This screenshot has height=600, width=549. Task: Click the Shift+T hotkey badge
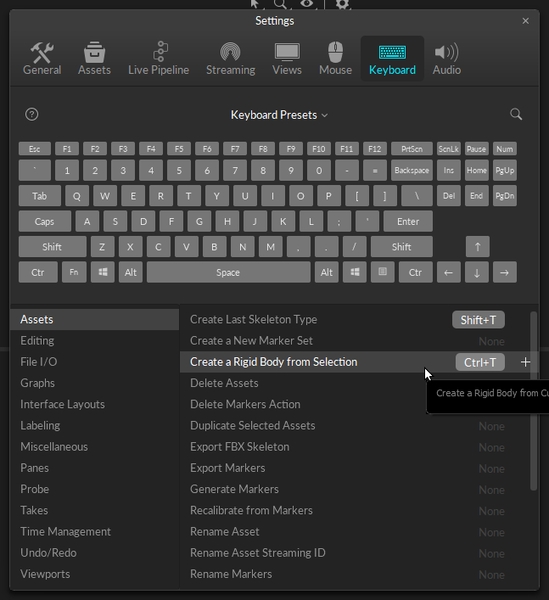[x=478, y=320]
